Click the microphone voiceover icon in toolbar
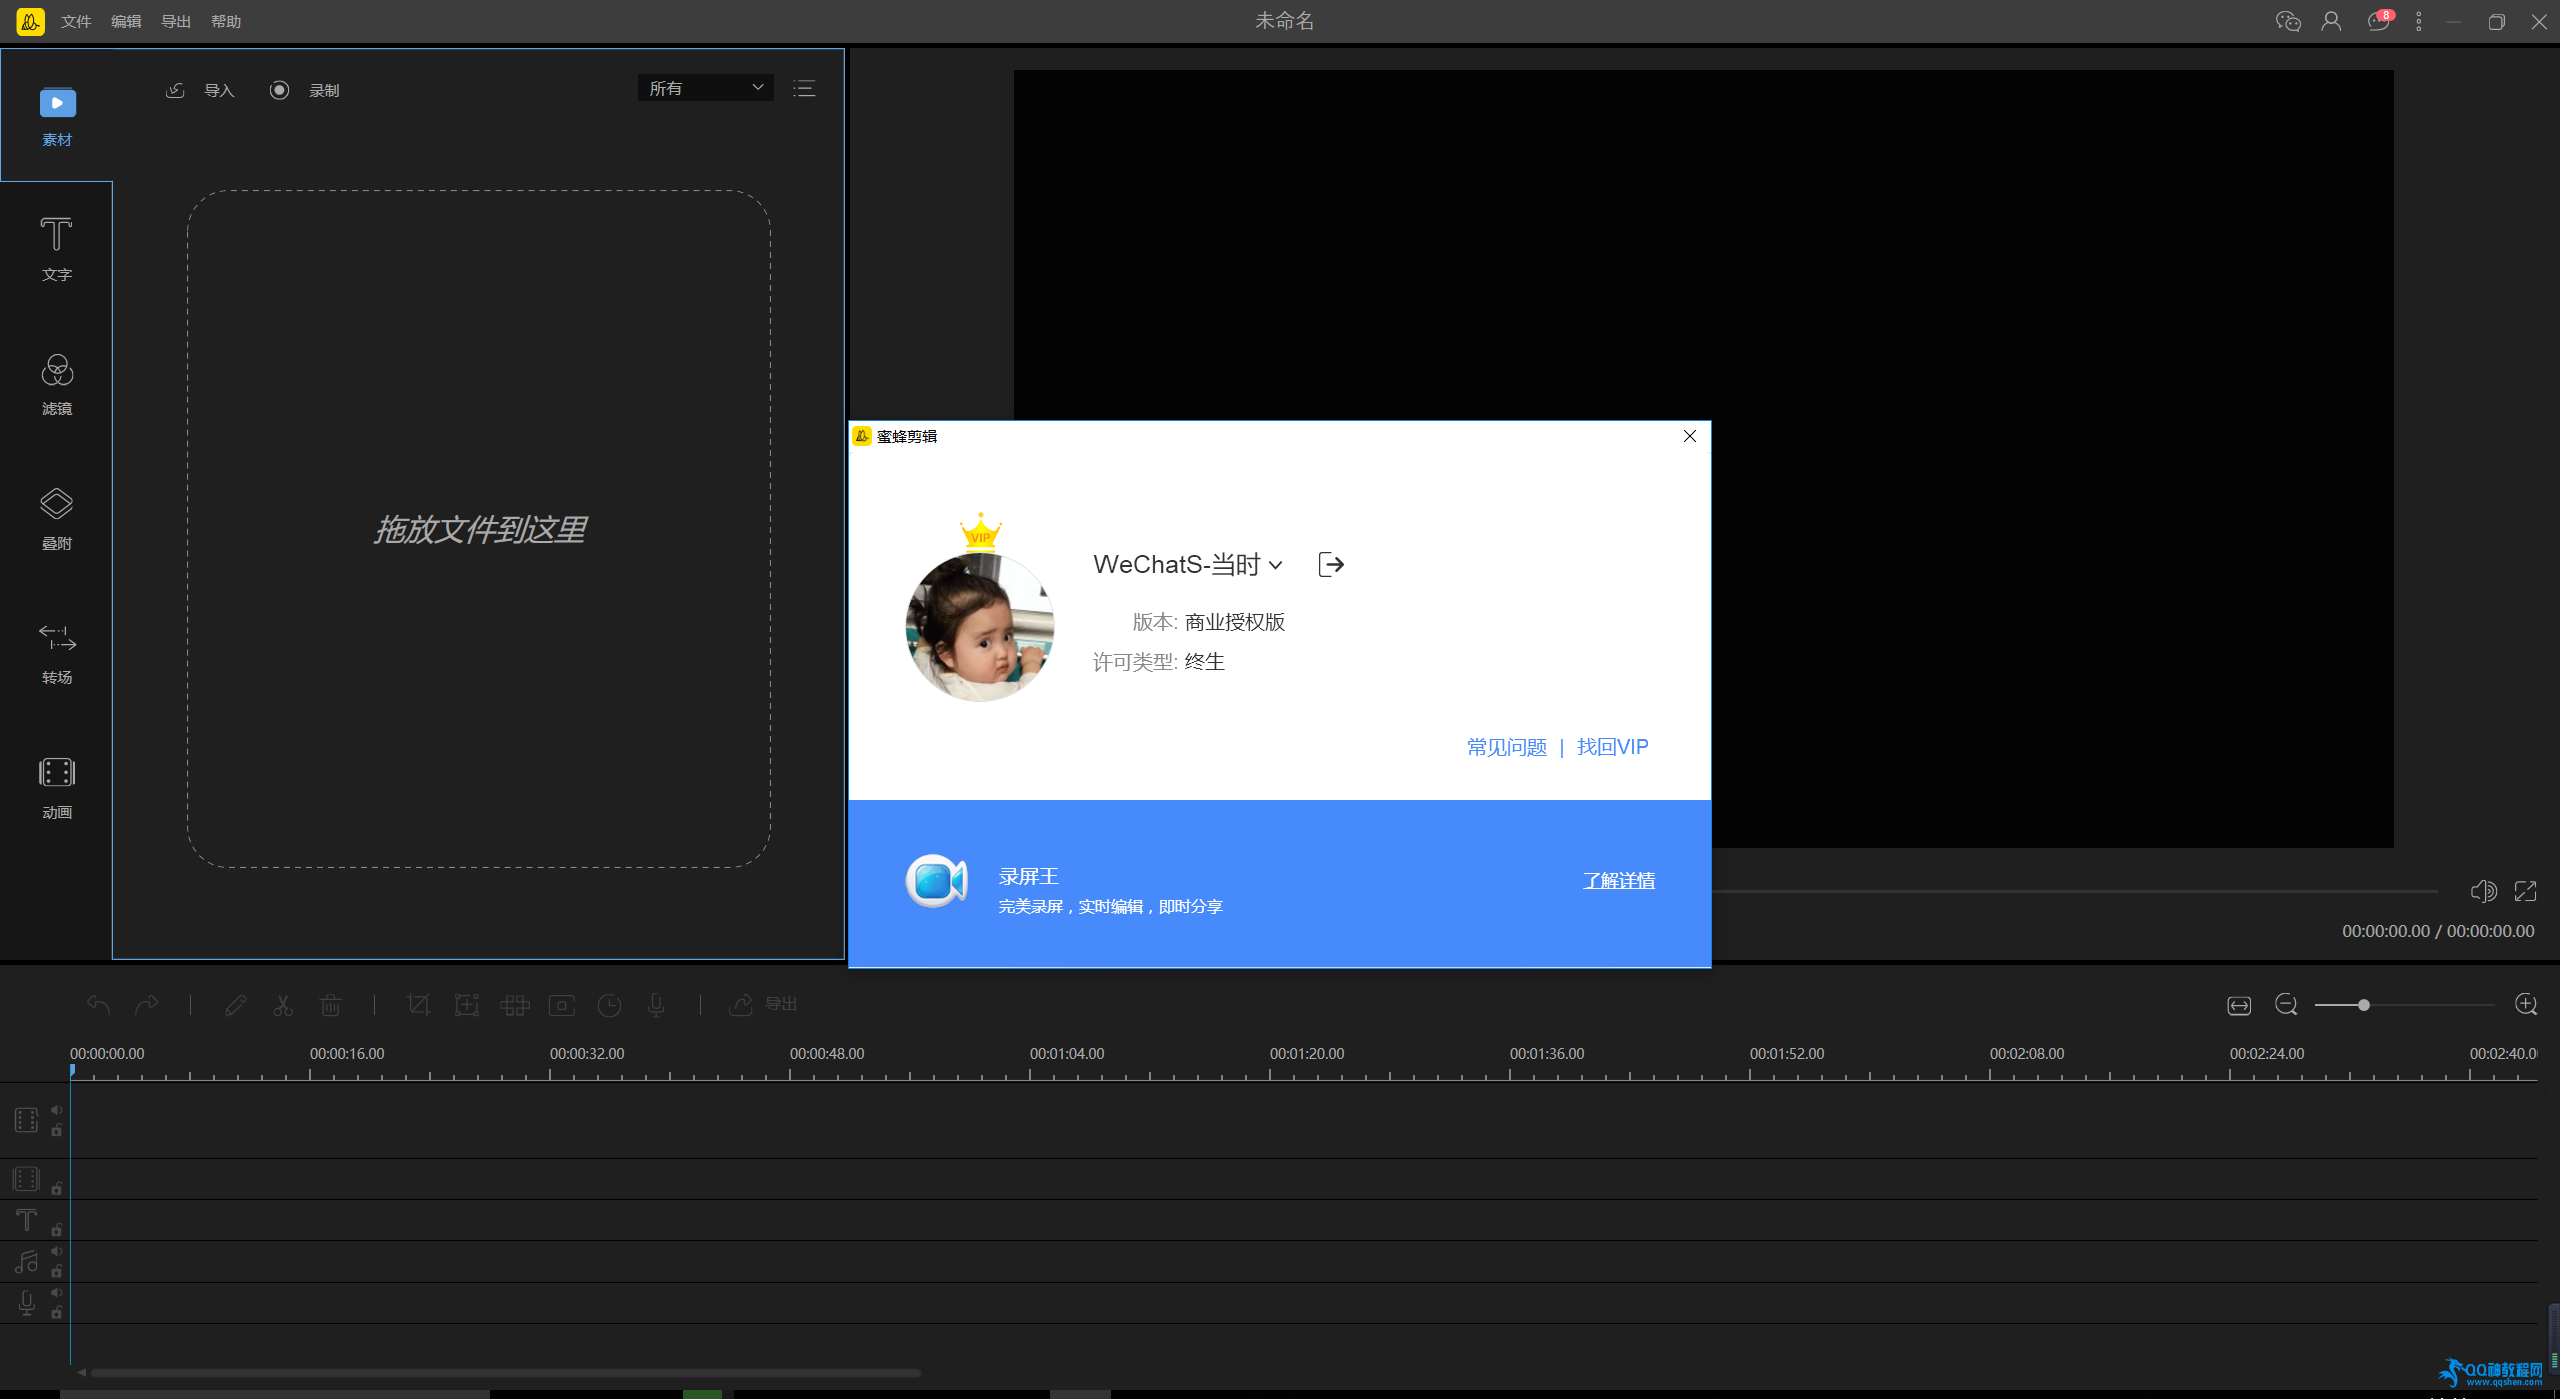The image size is (2560, 1399). (x=656, y=1004)
